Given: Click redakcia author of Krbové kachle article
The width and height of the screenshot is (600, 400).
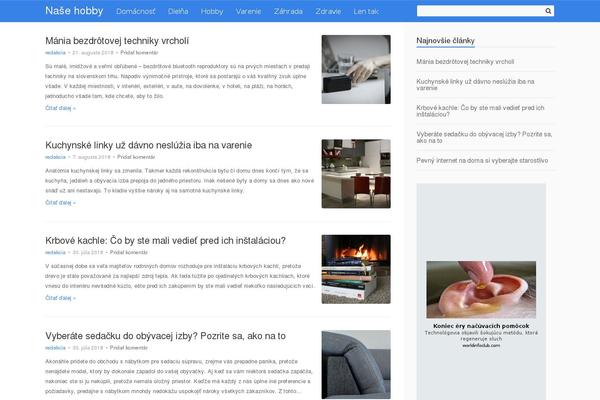Looking at the screenshot, I should [55, 253].
